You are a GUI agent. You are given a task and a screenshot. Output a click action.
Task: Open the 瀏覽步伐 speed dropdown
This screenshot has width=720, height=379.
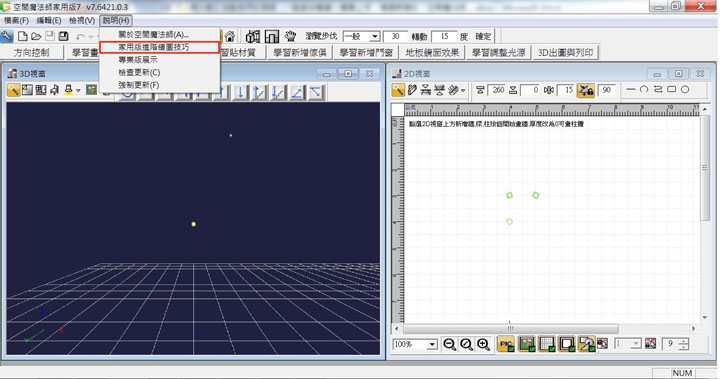[375, 36]
